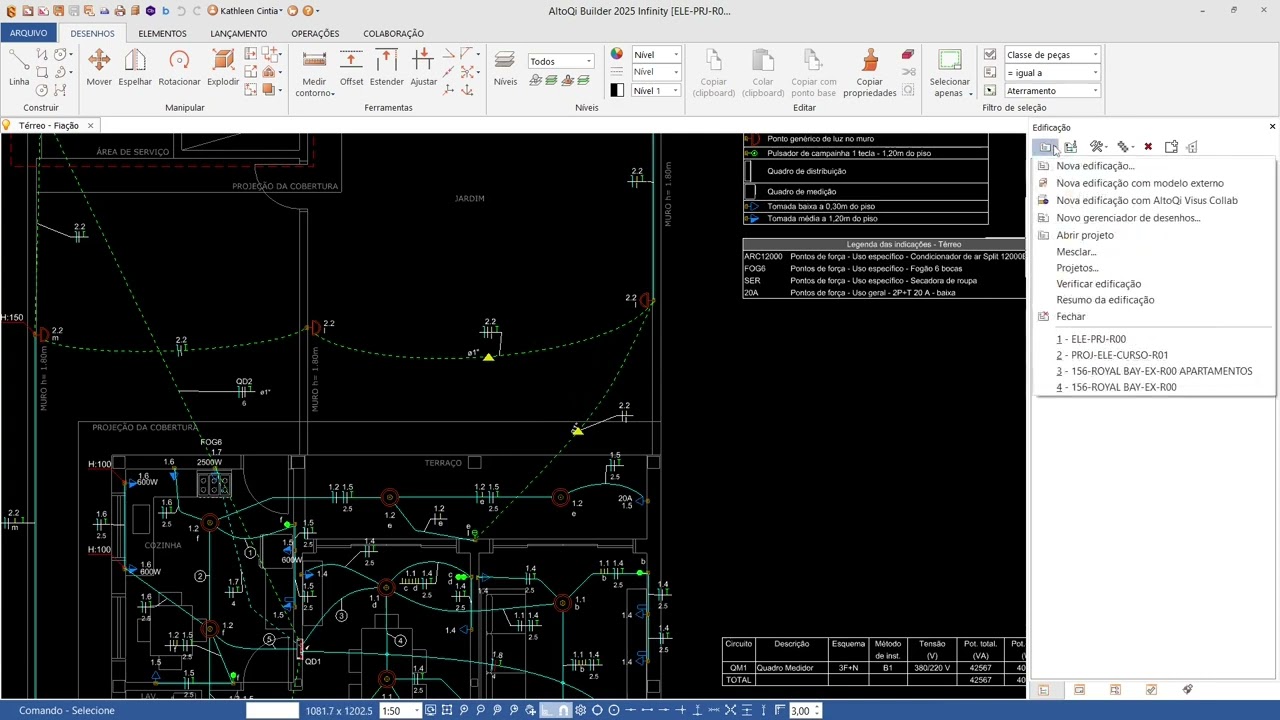Image resolution: width=1280 pixels, height=720 pixels.
Task: Open the LANÇAMENTO ribbon tab
Action: click(239, 33)
